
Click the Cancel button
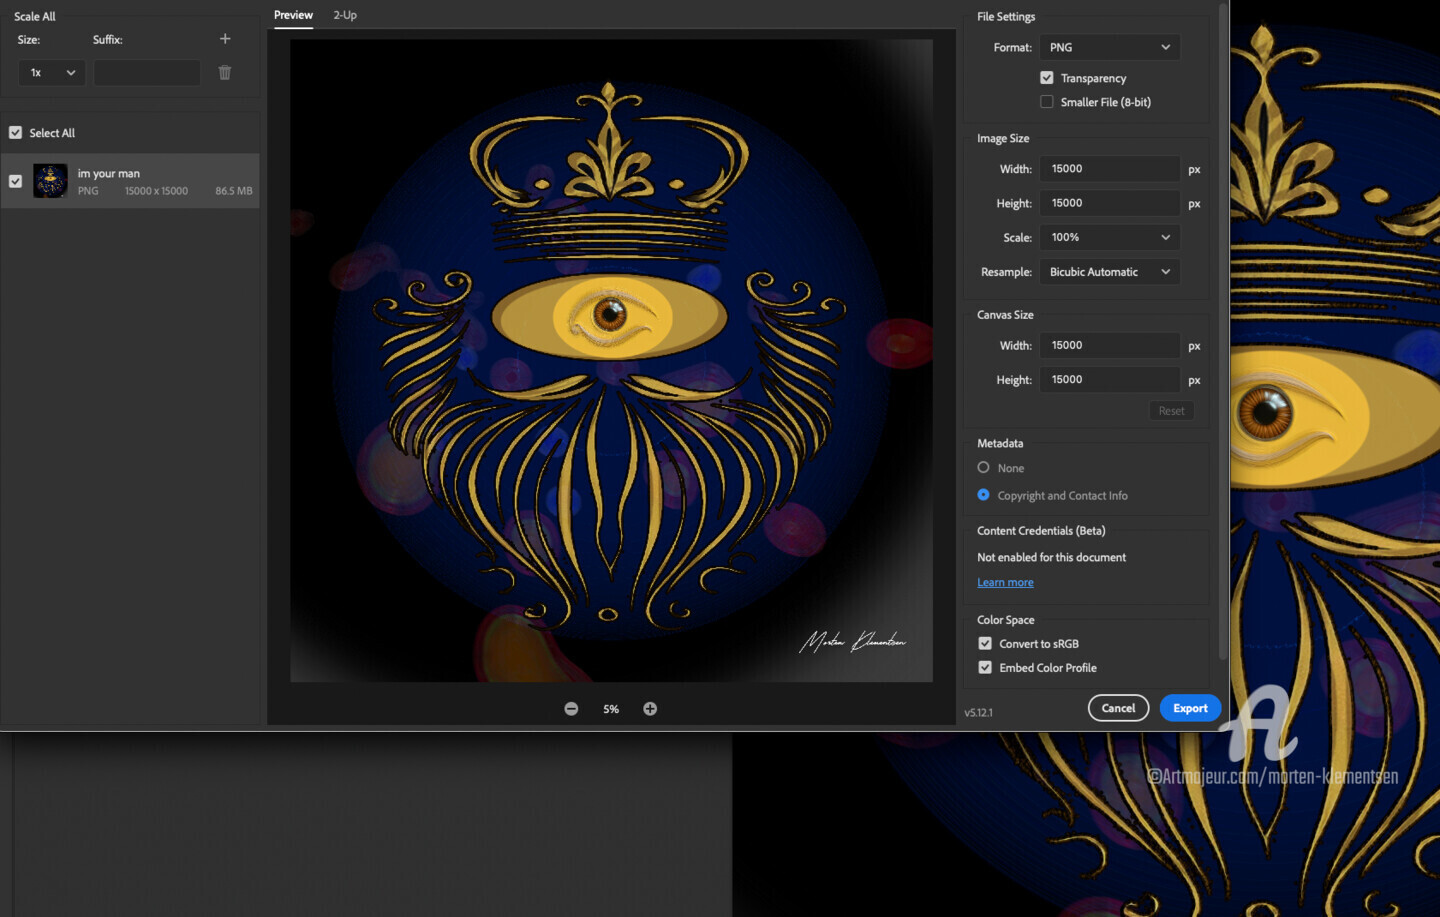click(1118, 708)
